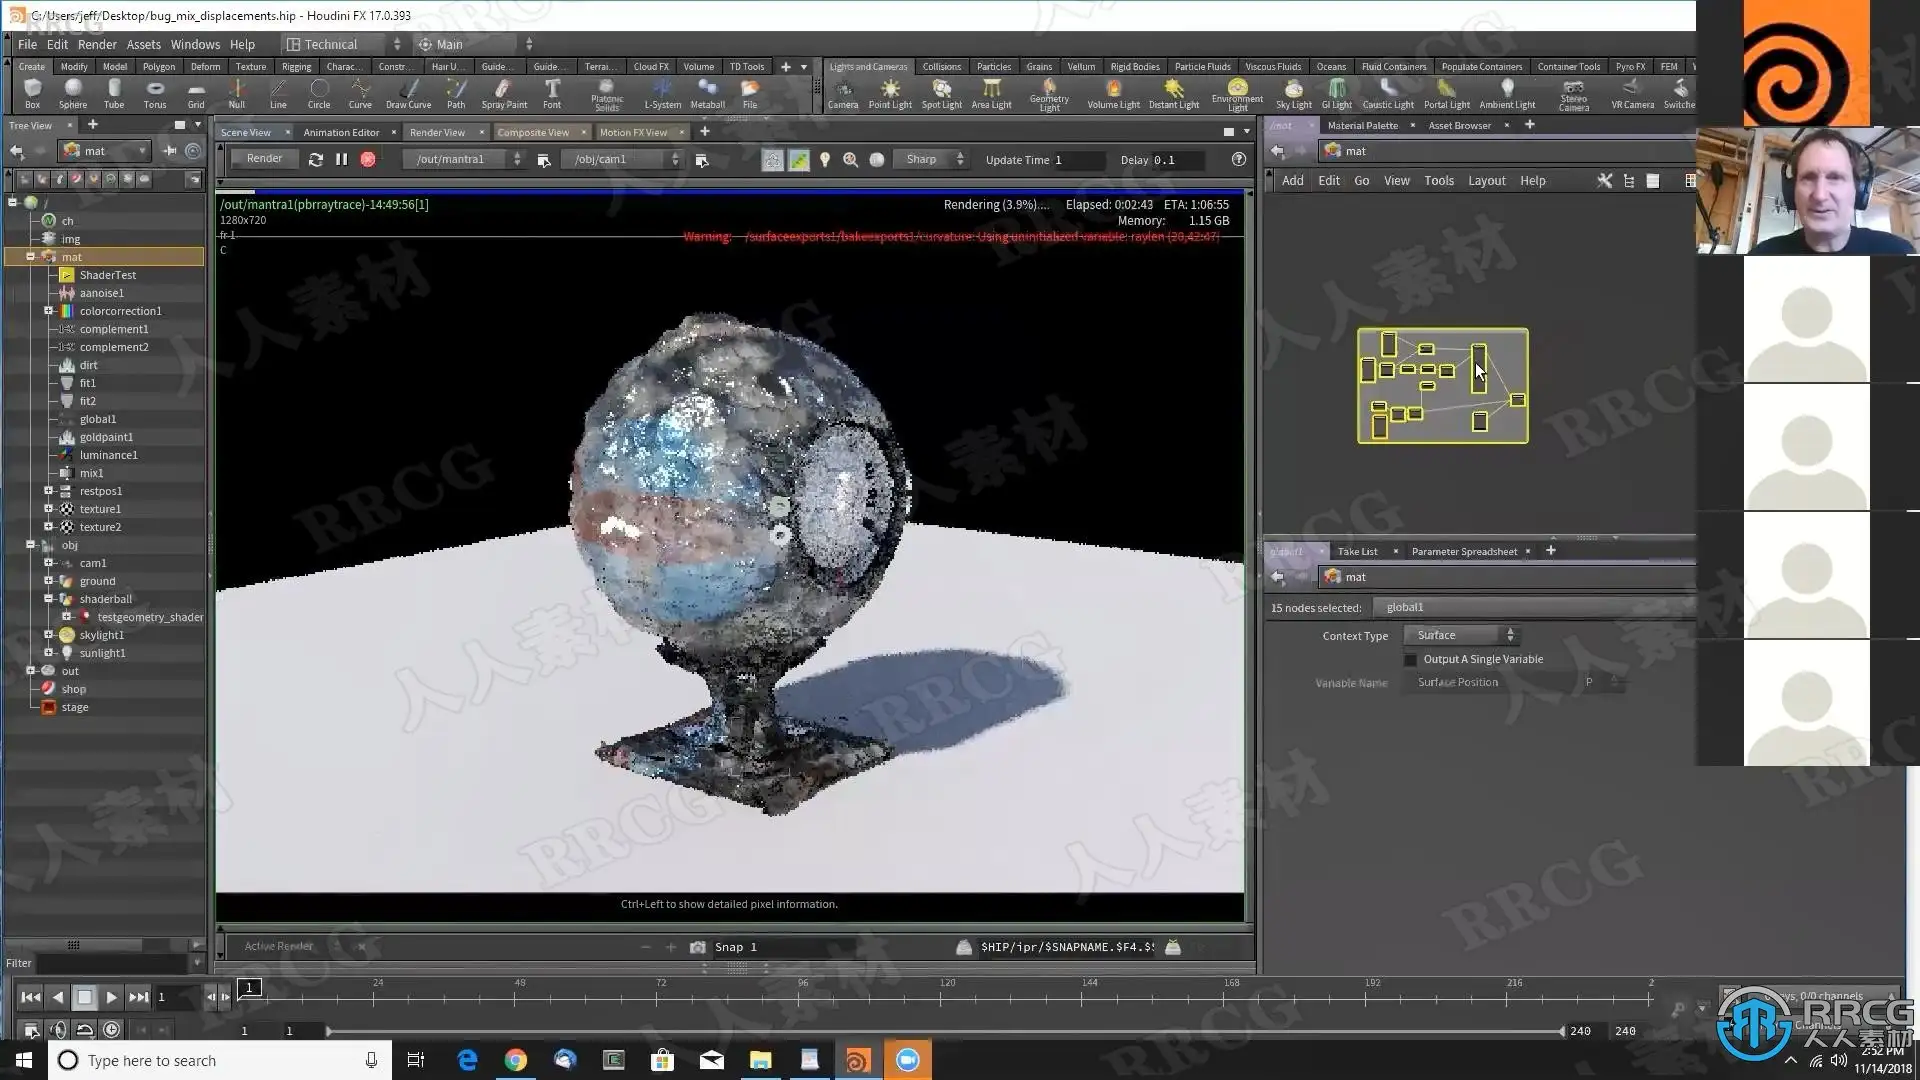Click the Render button

[x=264, y=159]
